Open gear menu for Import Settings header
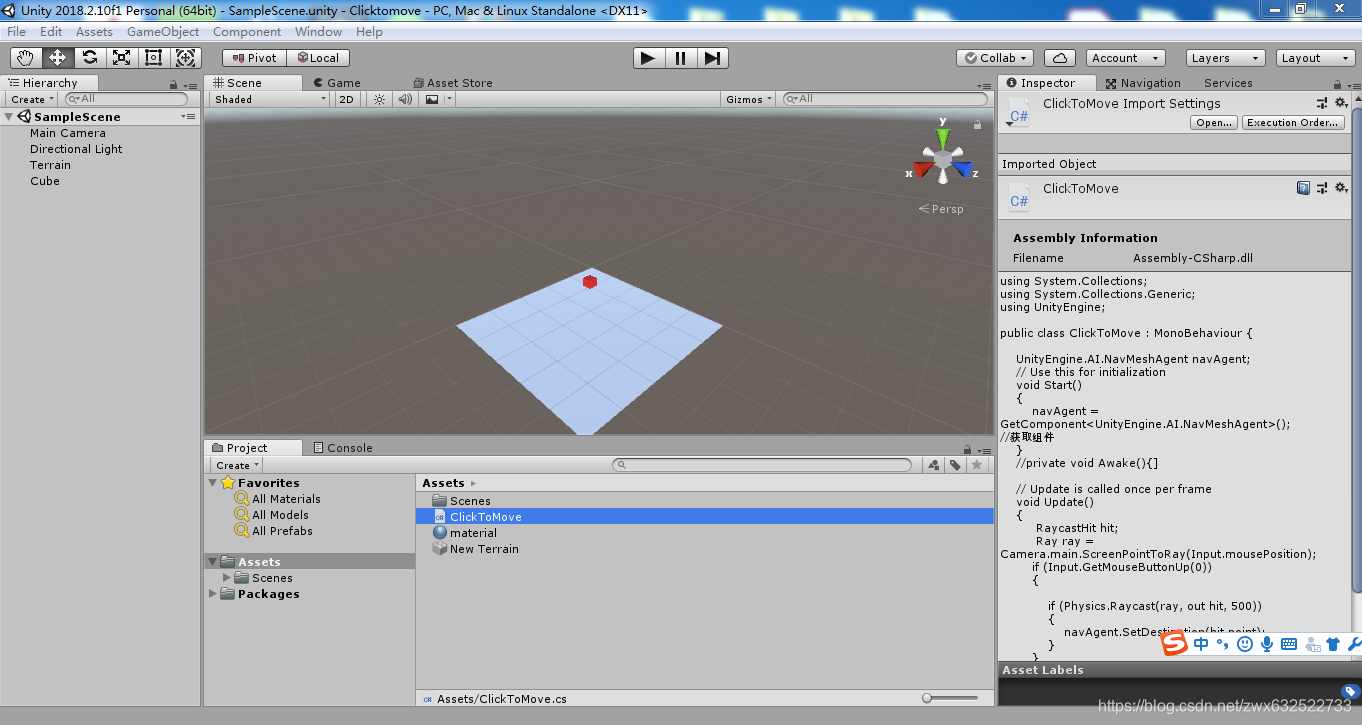Viewport: 1362px width, 725px height. tap(1341, 103)
